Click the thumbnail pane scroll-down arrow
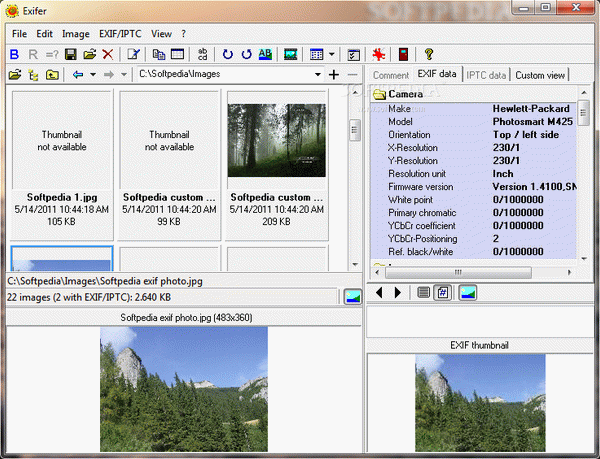Image resolution: width=600 pixels, height=459 pixels. coord(355,265)
